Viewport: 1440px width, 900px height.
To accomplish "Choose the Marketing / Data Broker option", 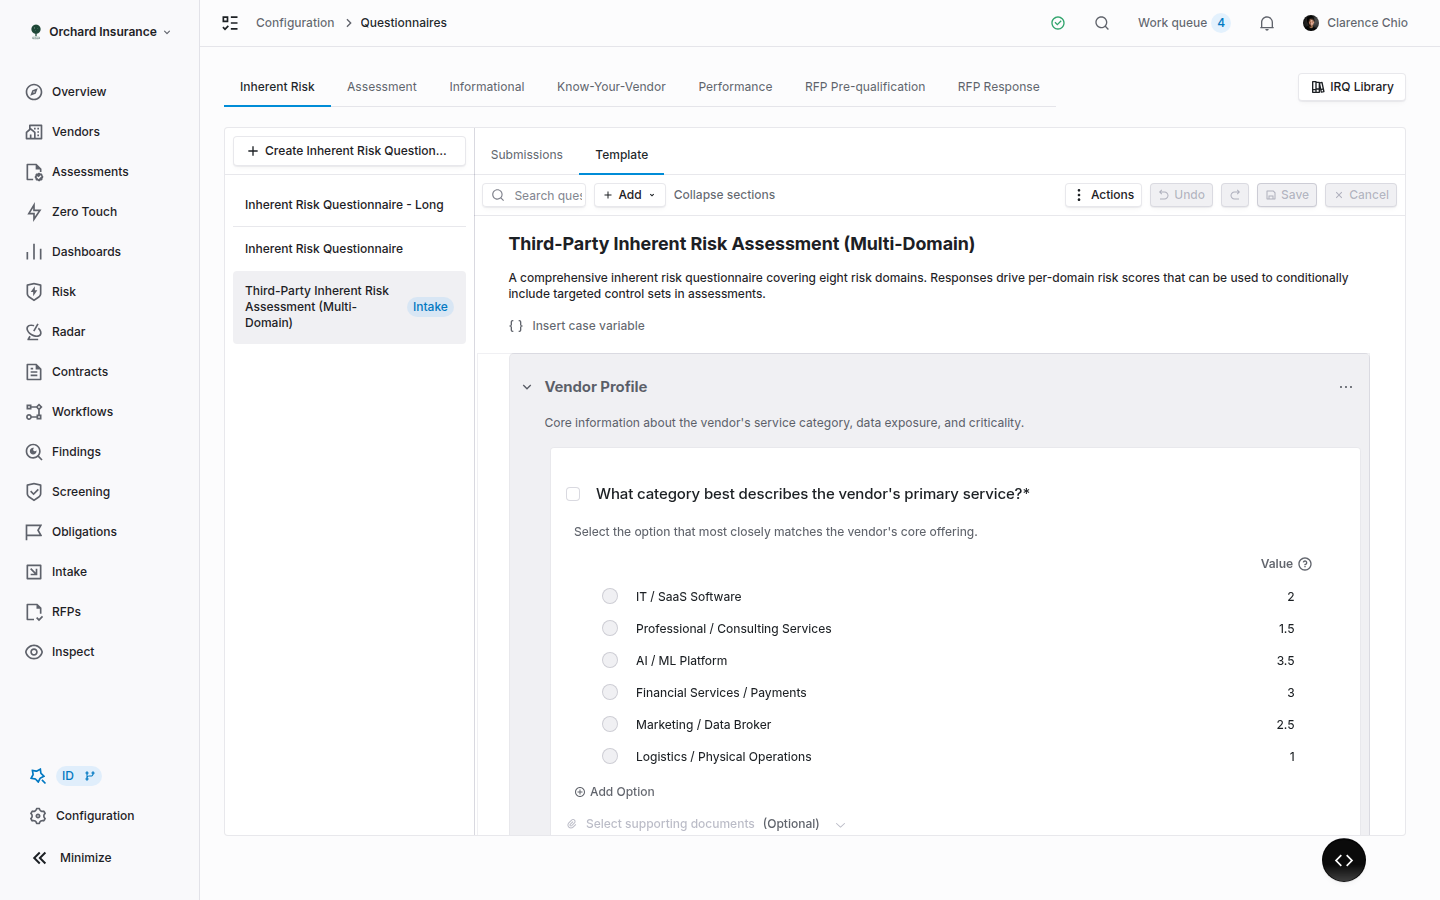I will [610, 724].
